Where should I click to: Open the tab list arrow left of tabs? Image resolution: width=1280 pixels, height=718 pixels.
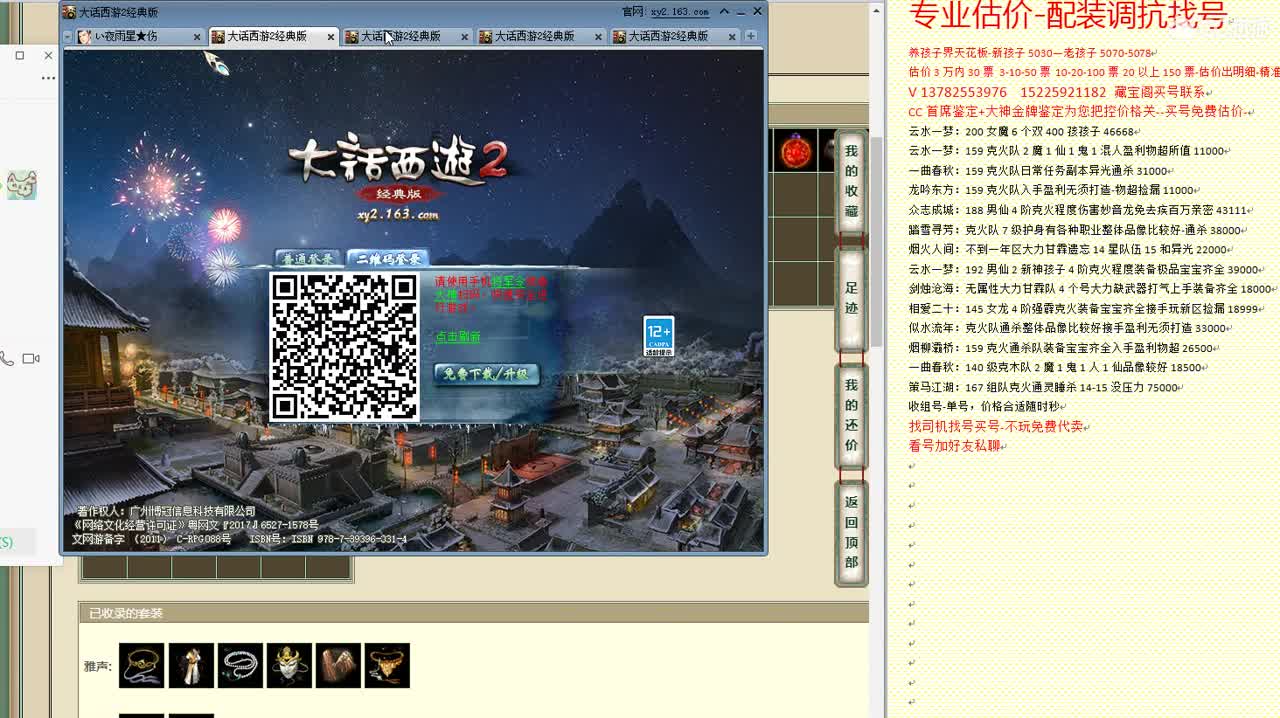68,37
